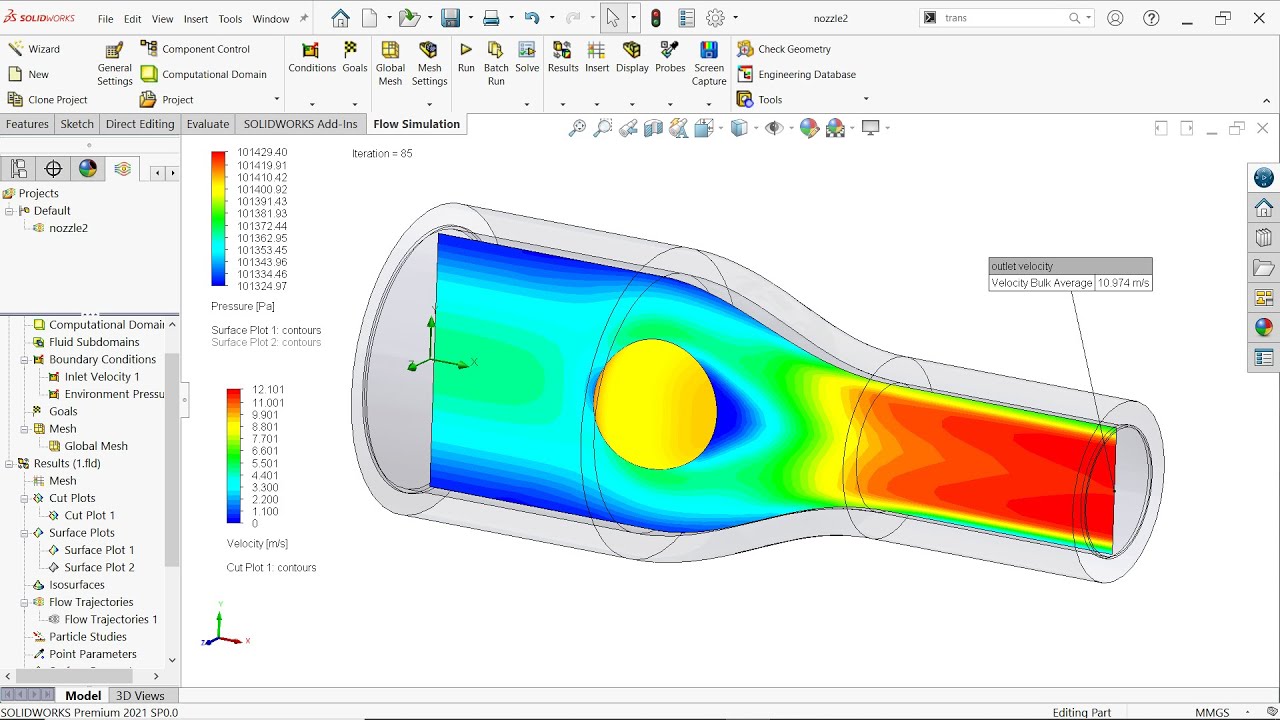Image resolution: width=1280 pixels, height=720 pixels.
Task: Open the Edit menu
Action: 132,19
